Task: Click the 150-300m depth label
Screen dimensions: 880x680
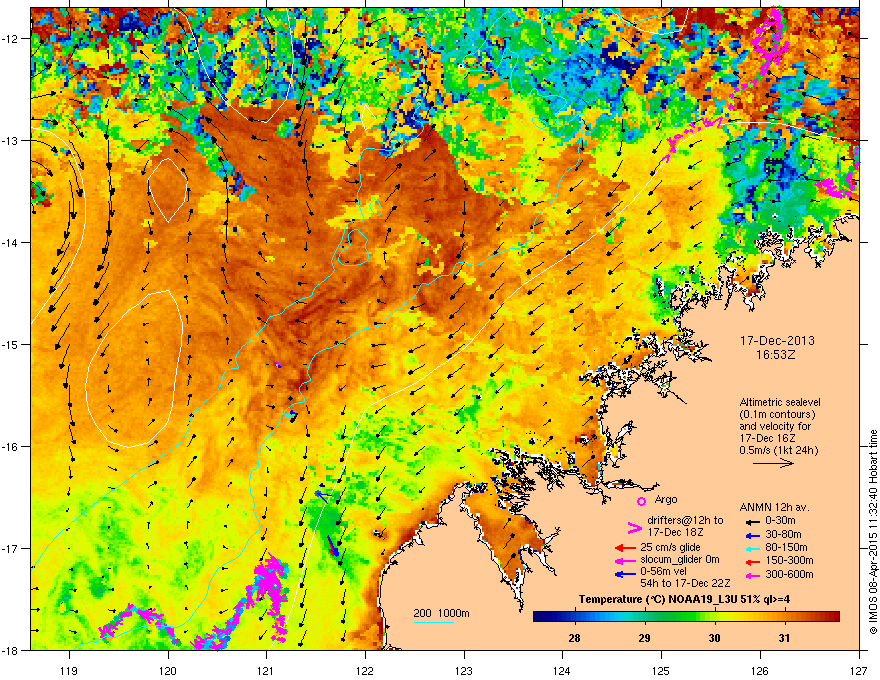Action: (789, 560)
